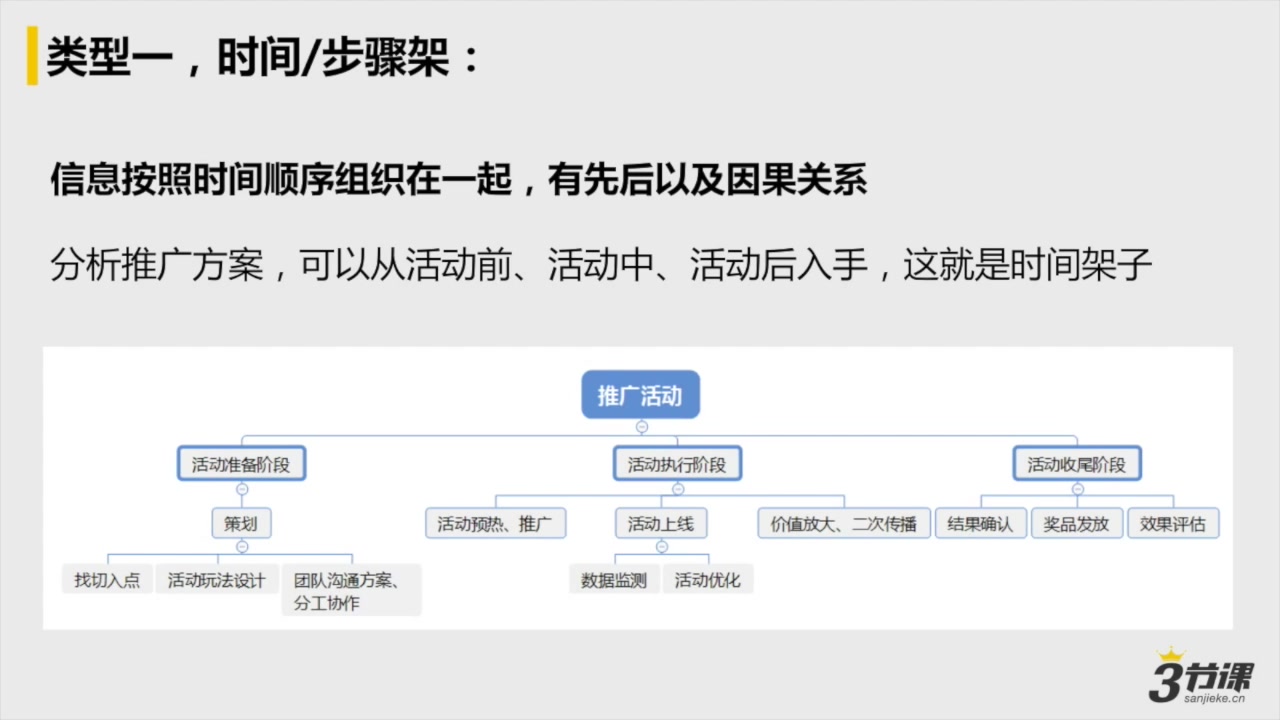Select the 活动收尾阶段 node
The image size is (1280, 720).
coord(1077,464)
